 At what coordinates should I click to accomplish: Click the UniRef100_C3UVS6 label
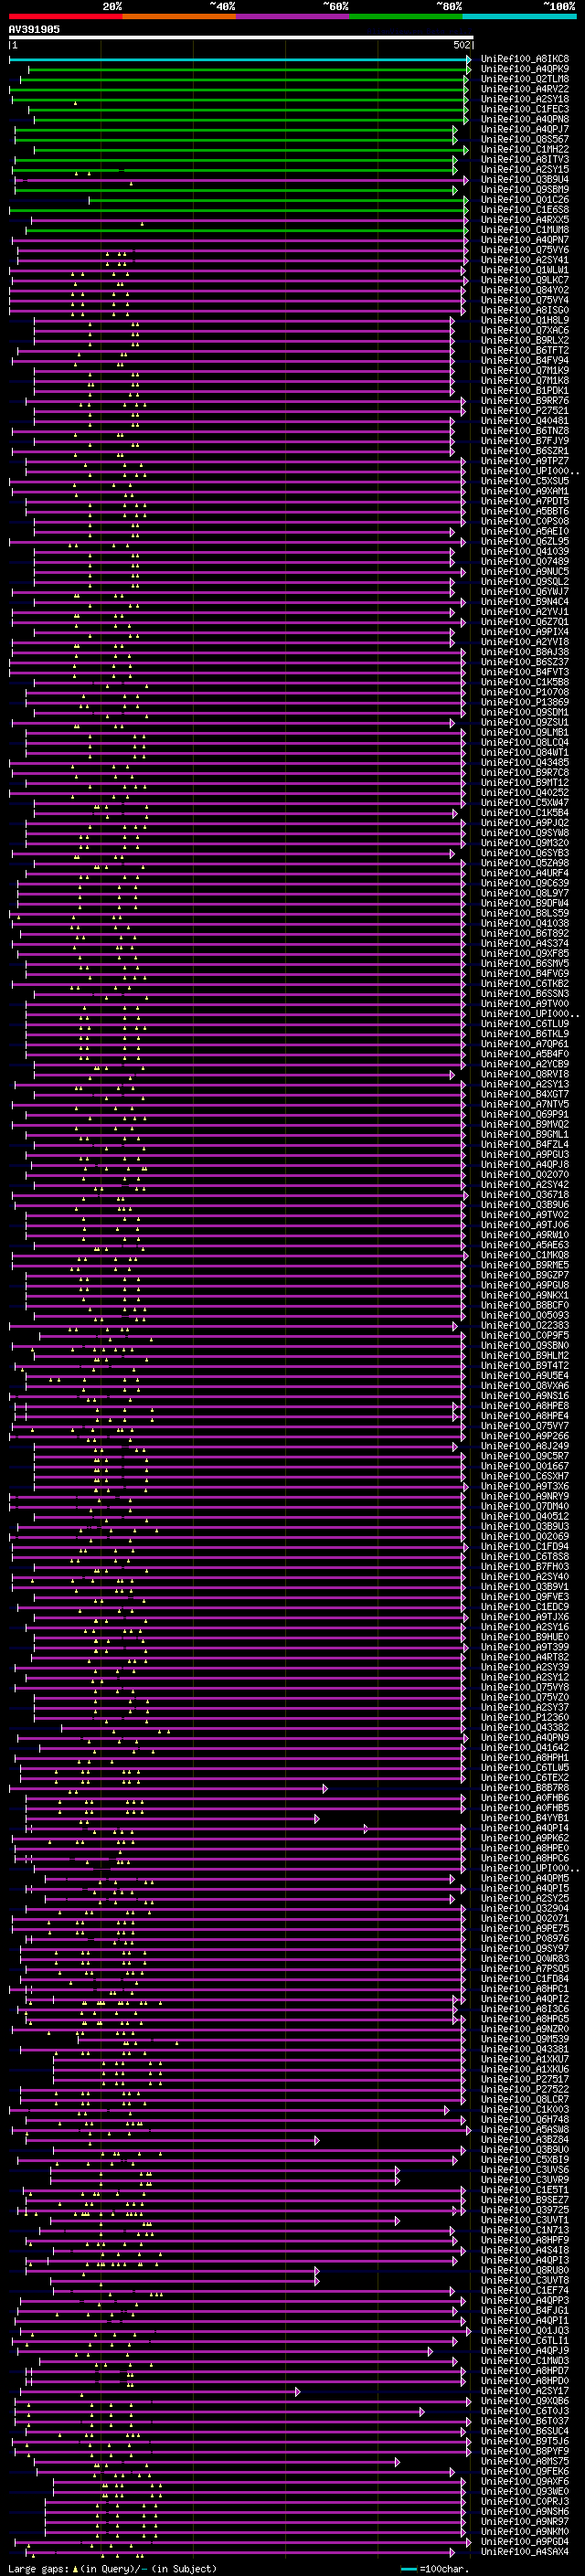click(x=525, y=2170)
